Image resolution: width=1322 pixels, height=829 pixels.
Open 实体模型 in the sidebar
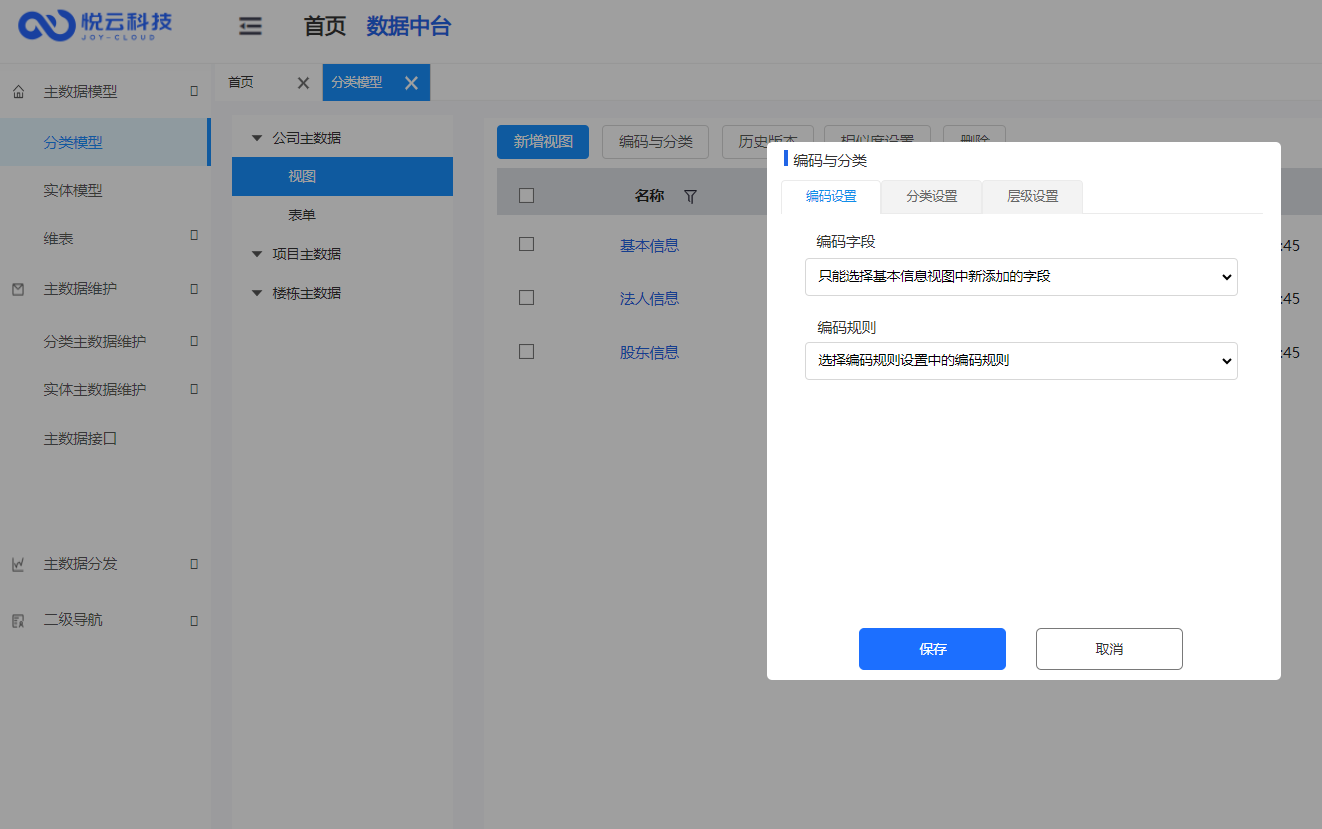pos(73,190)
